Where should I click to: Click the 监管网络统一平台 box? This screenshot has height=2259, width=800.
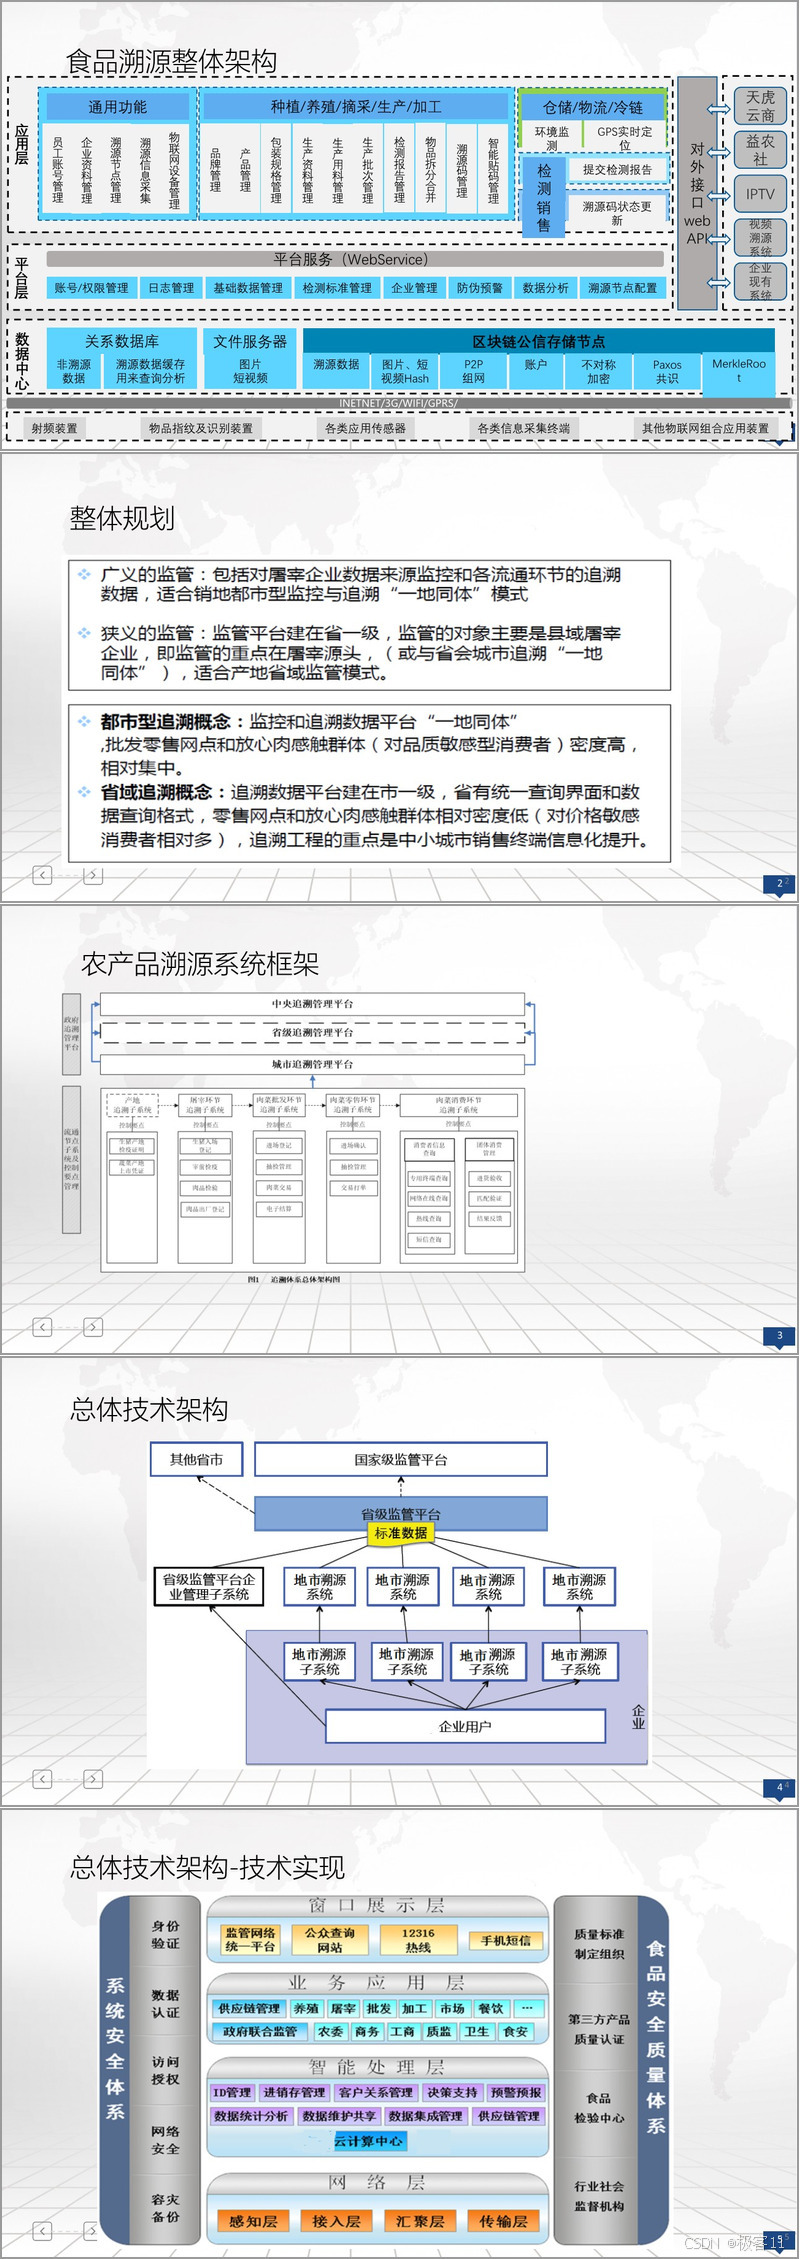click(250, 1940)
